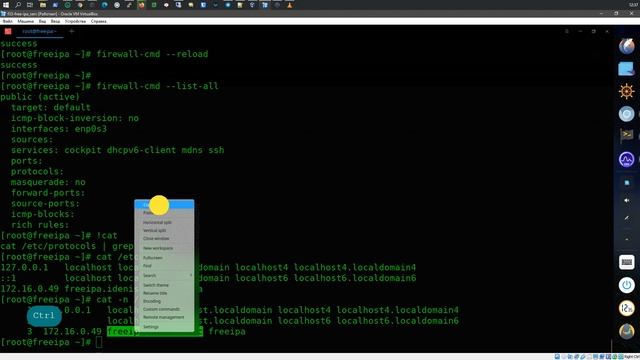Click 'interfaces: enp0s3' line
Viewport: 640px width, 360px height.
(x=59, y=129)
